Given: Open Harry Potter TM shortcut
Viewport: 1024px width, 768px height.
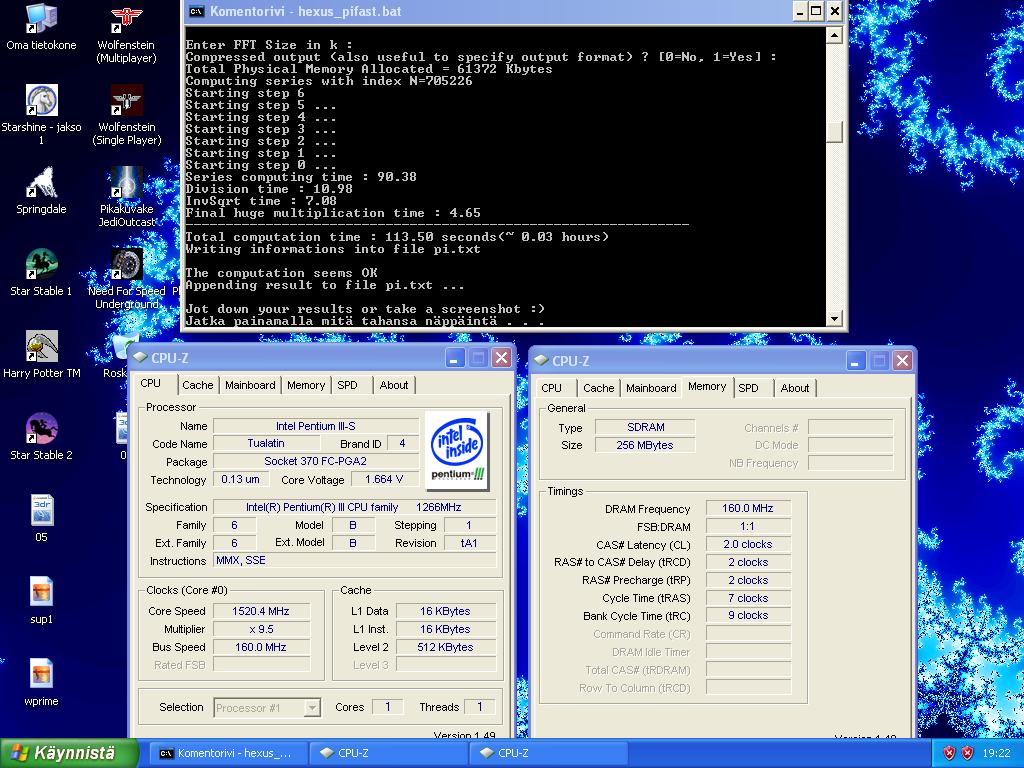Looking at the screenshot, I should coord(41,354).
